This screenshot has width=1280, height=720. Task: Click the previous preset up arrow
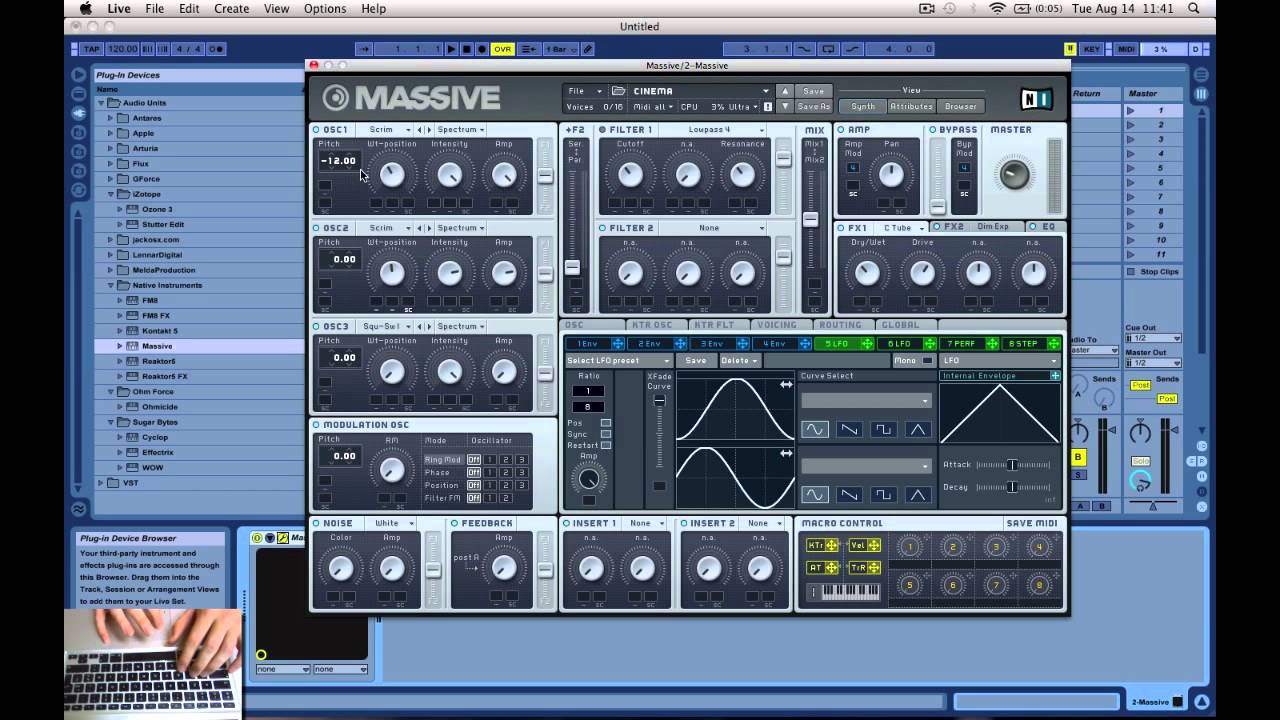pyautogui.click(x=785, y=91)
